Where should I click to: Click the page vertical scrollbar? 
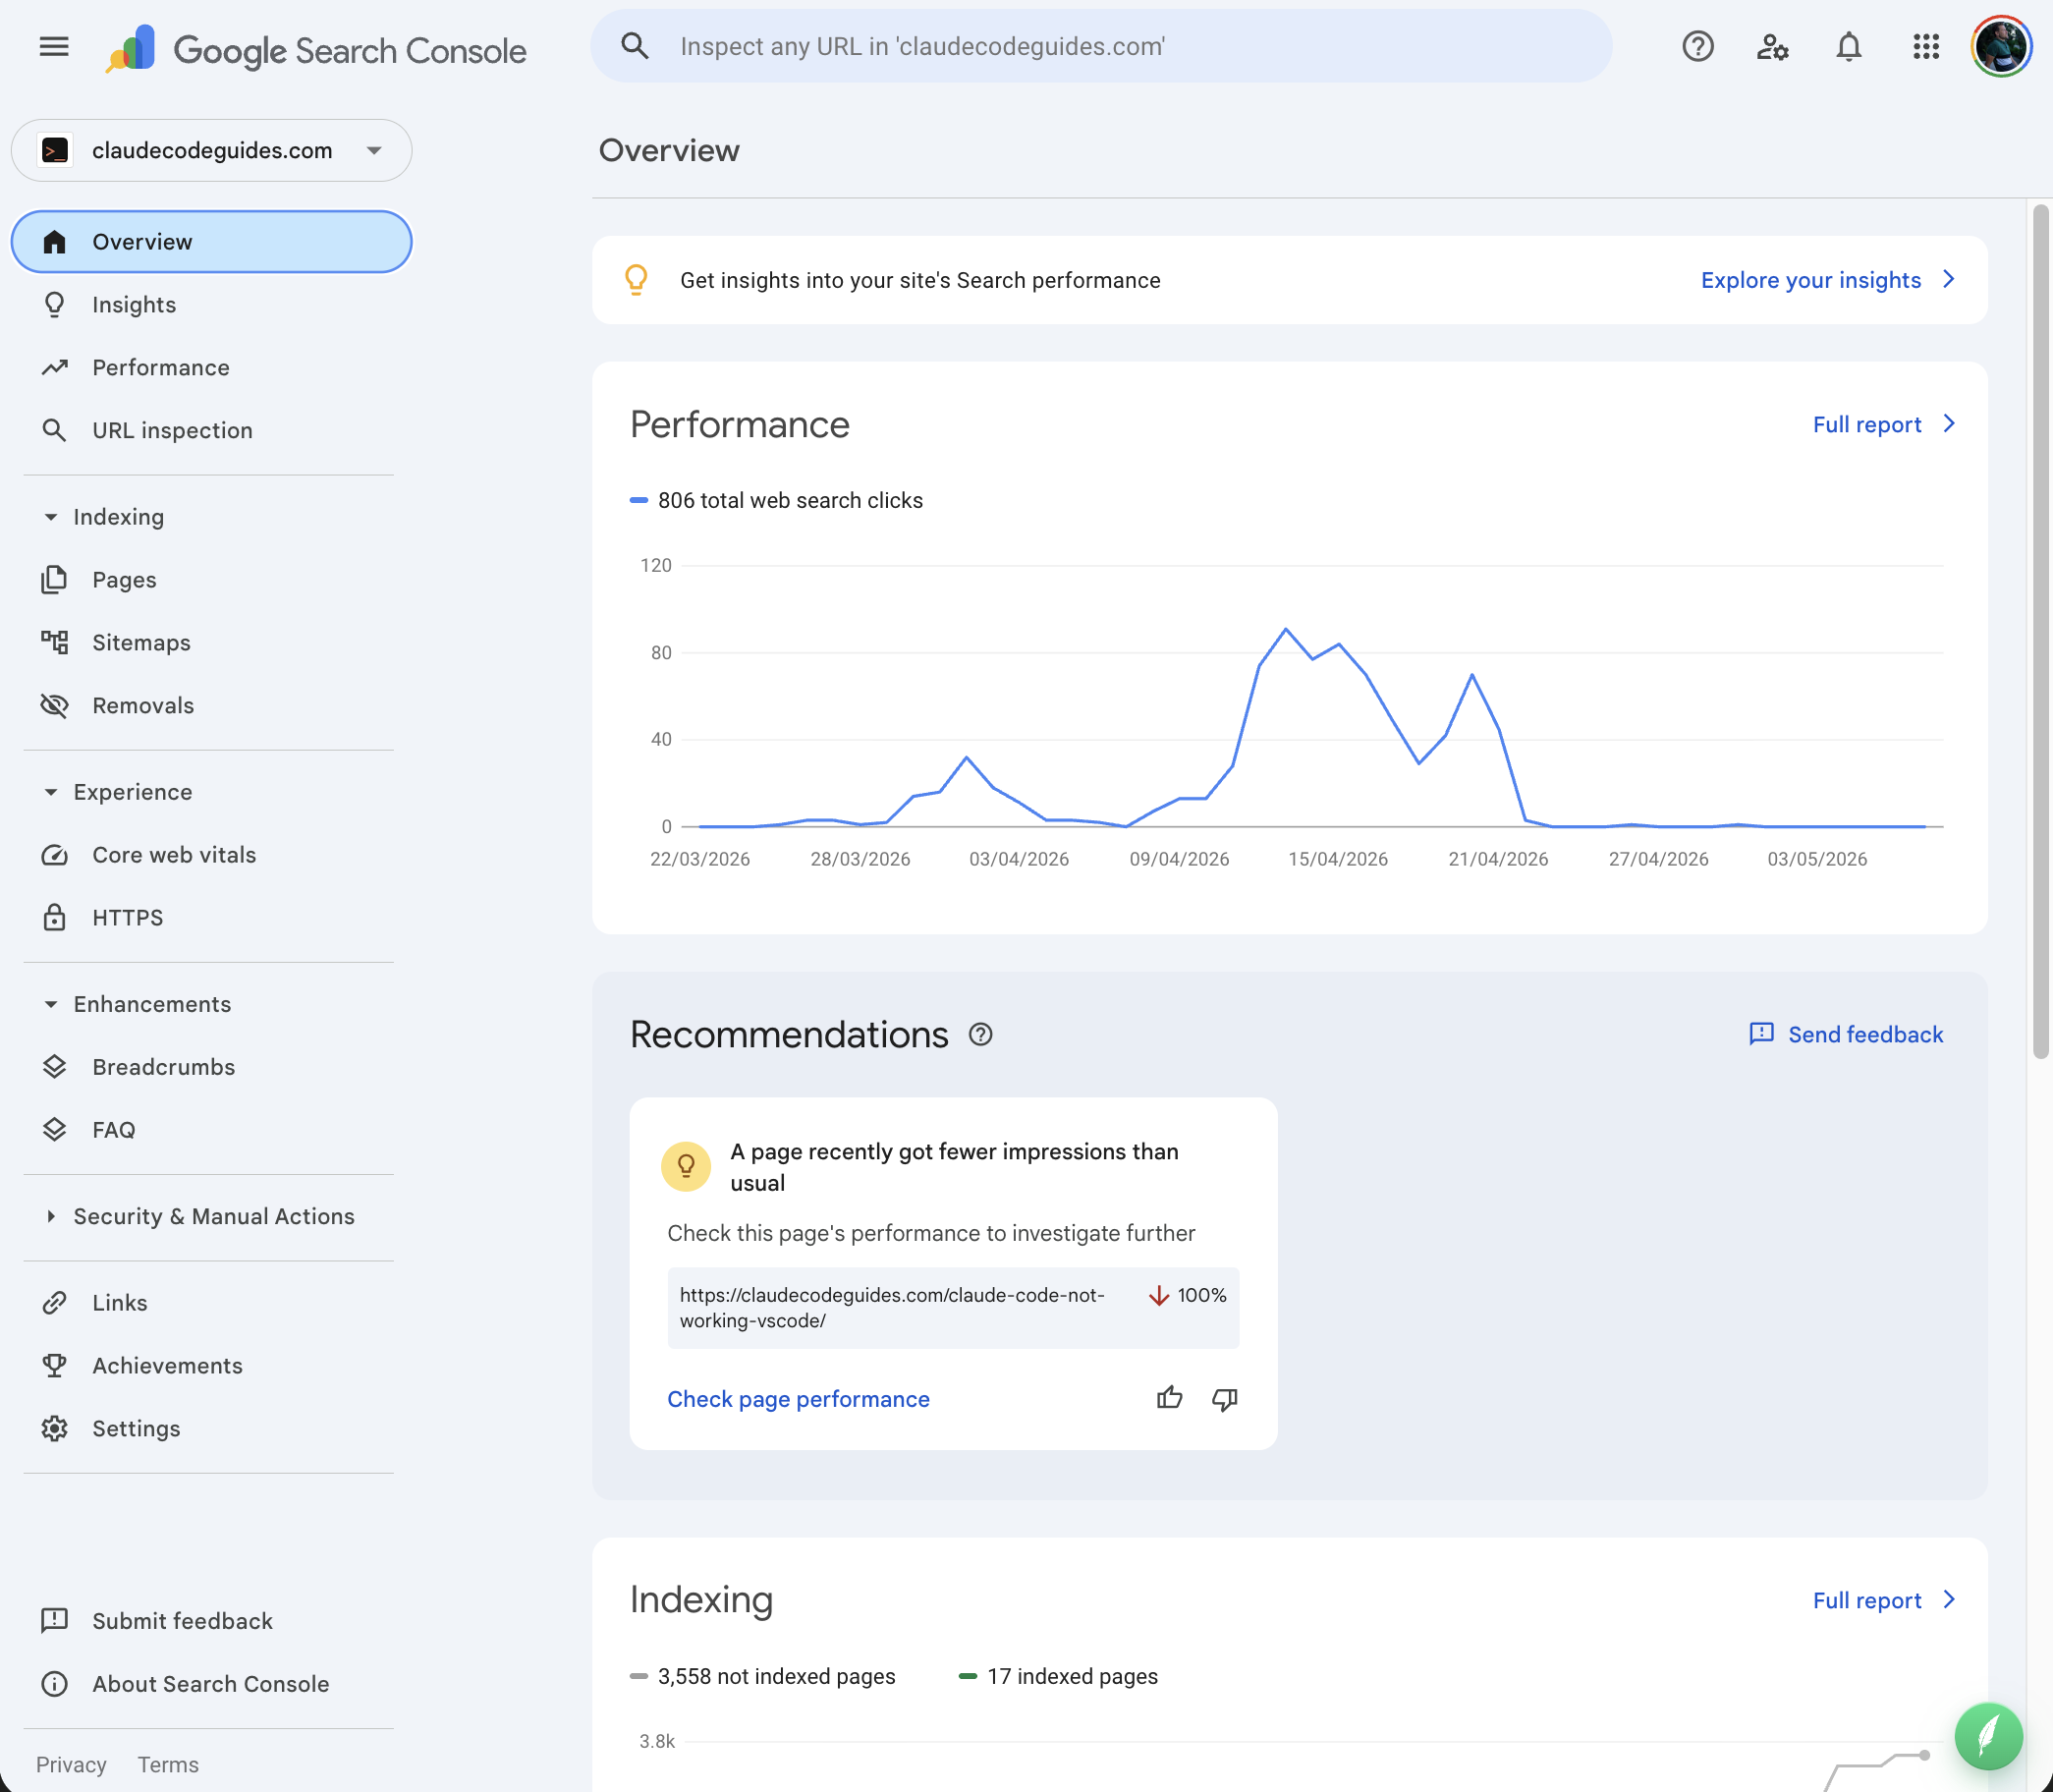pos(2041,631)
